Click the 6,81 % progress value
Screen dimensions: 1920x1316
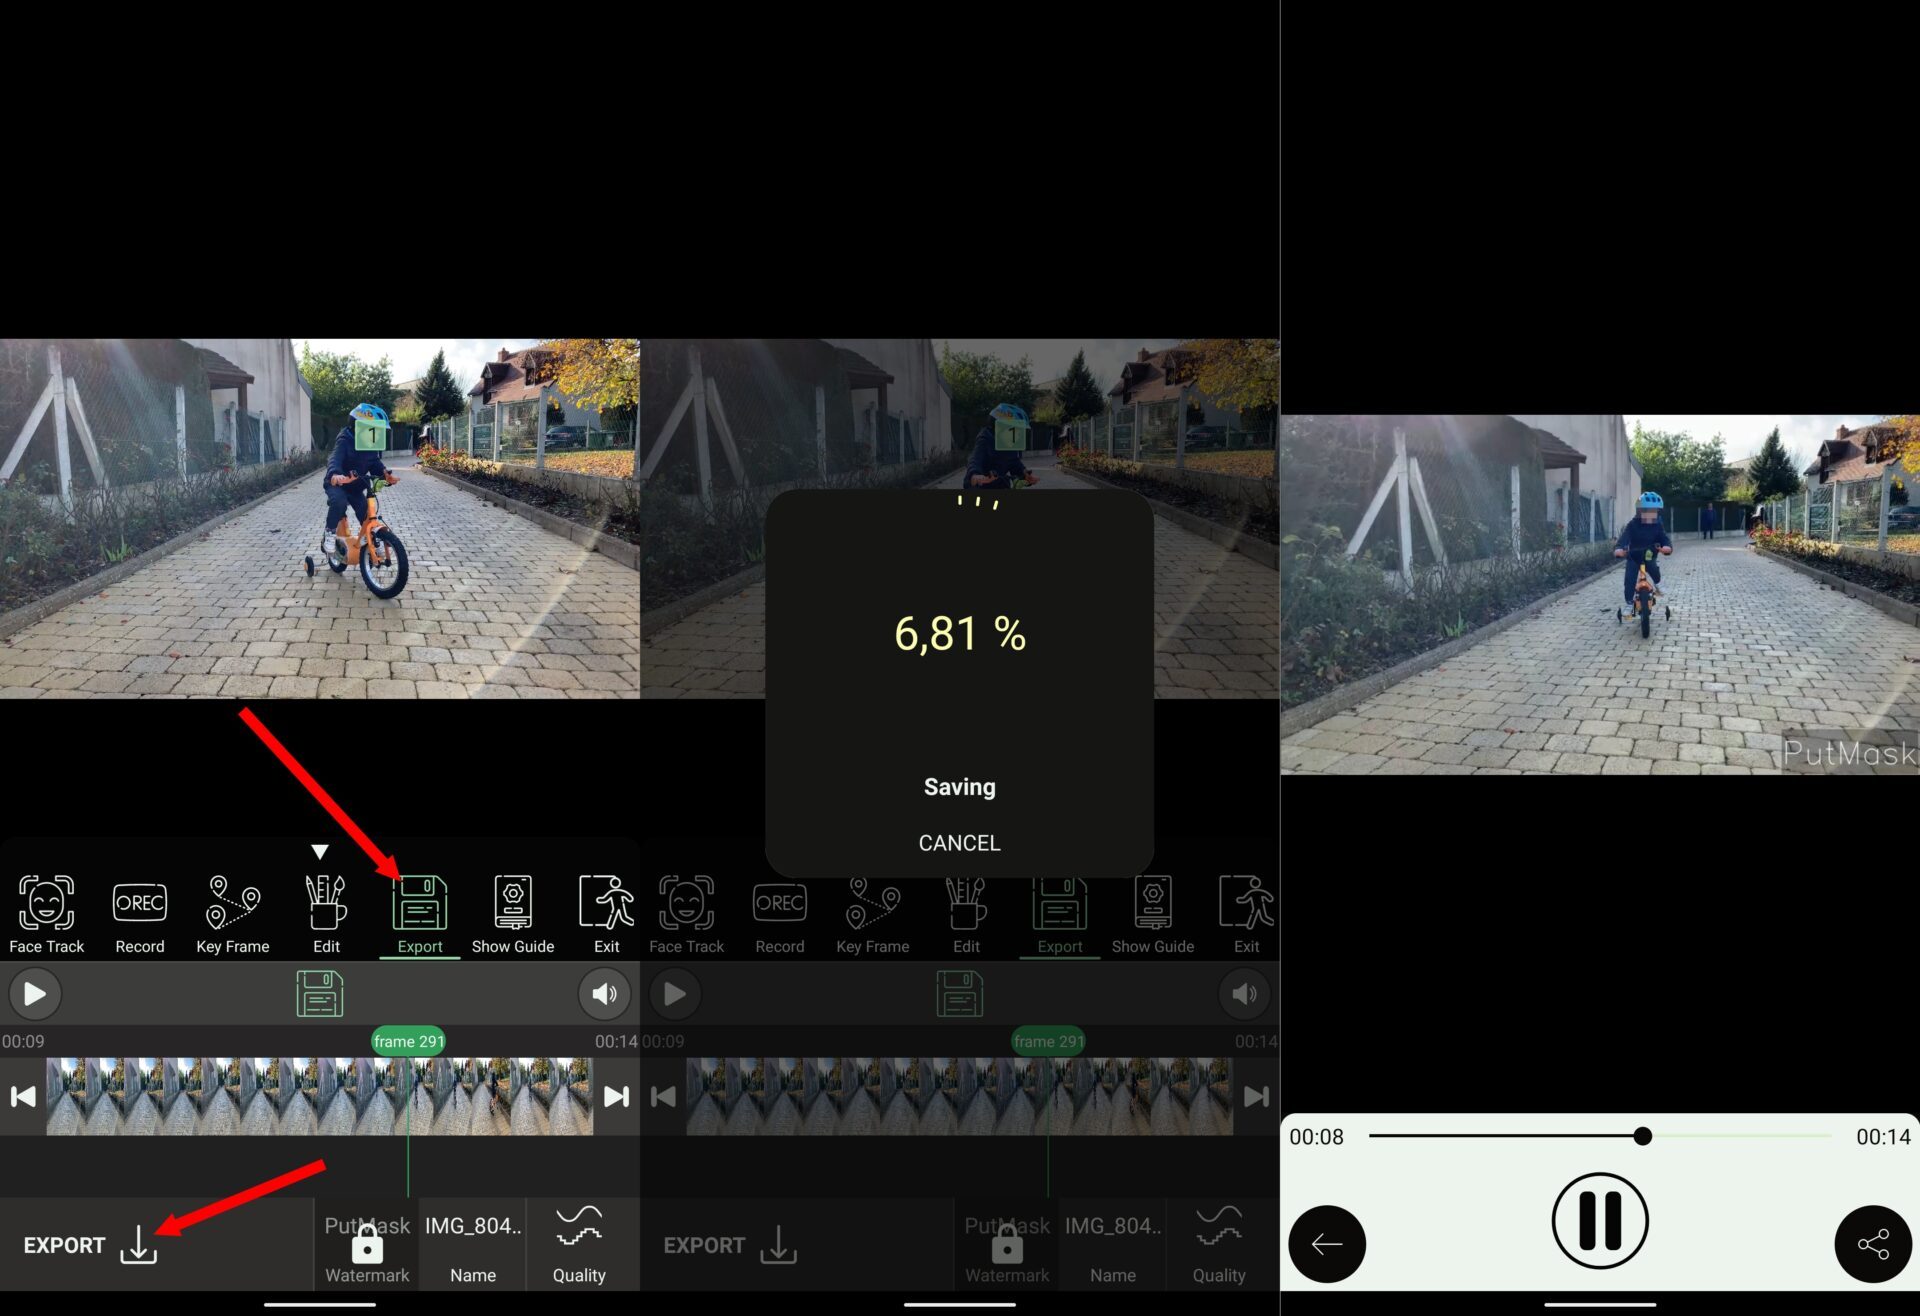(x=960, y=633)
